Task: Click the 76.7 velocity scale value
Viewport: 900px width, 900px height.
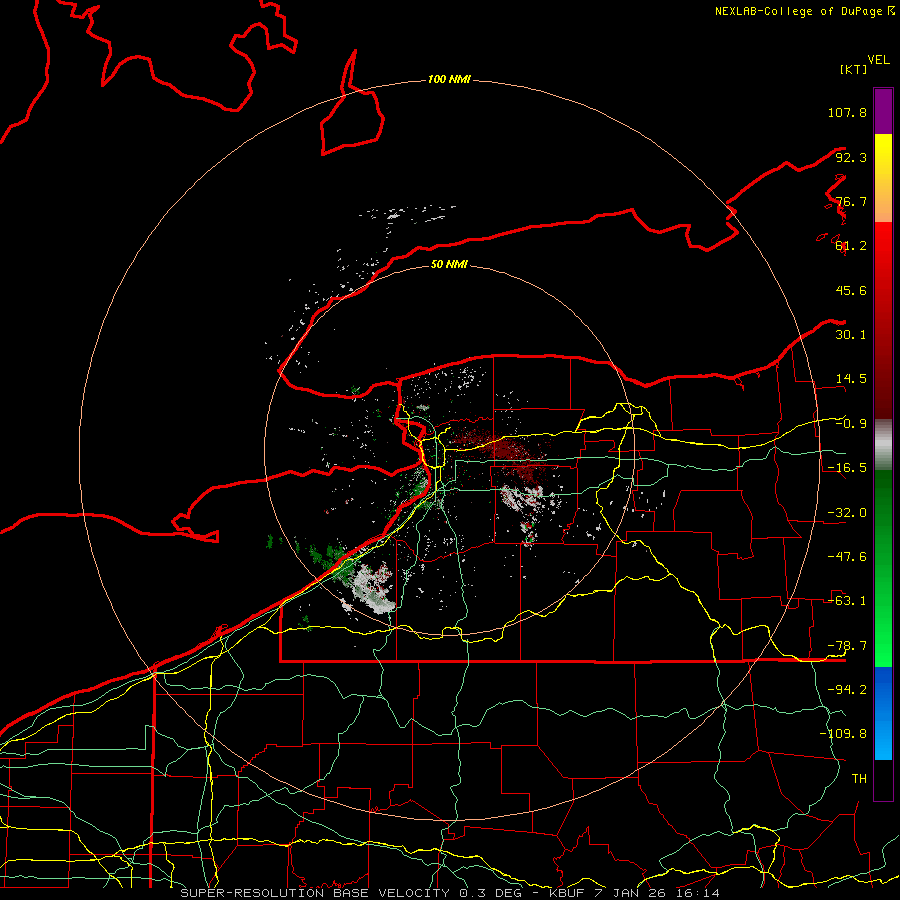Action: (x=851, y=201)
